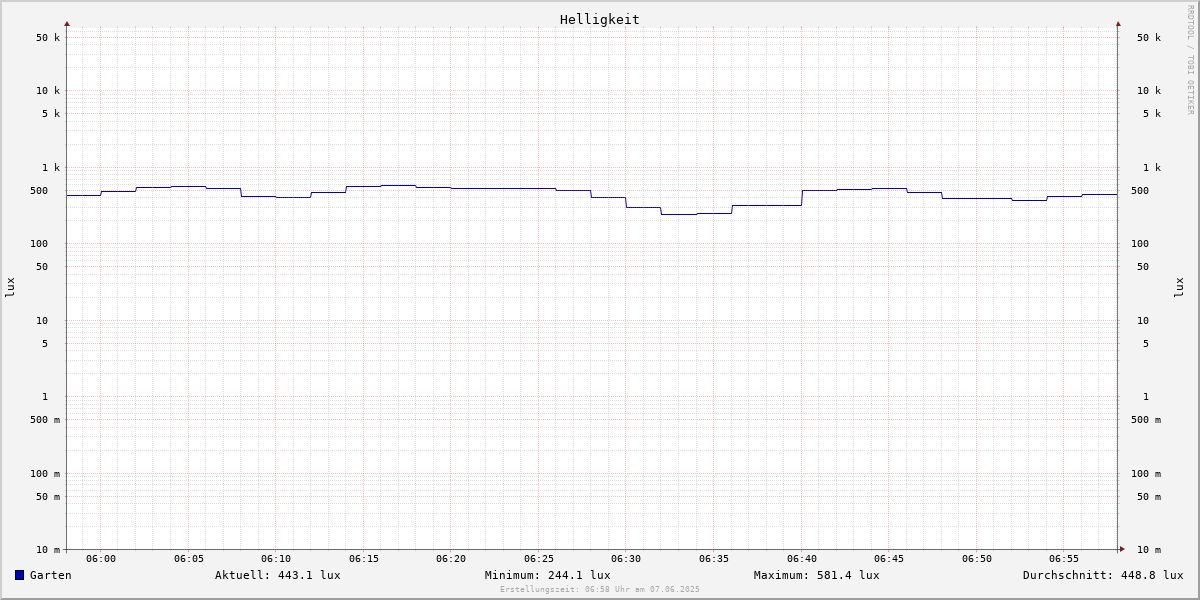Click the 06:10 time axis label
This screenshot has height=600, width=1200.
276,559
